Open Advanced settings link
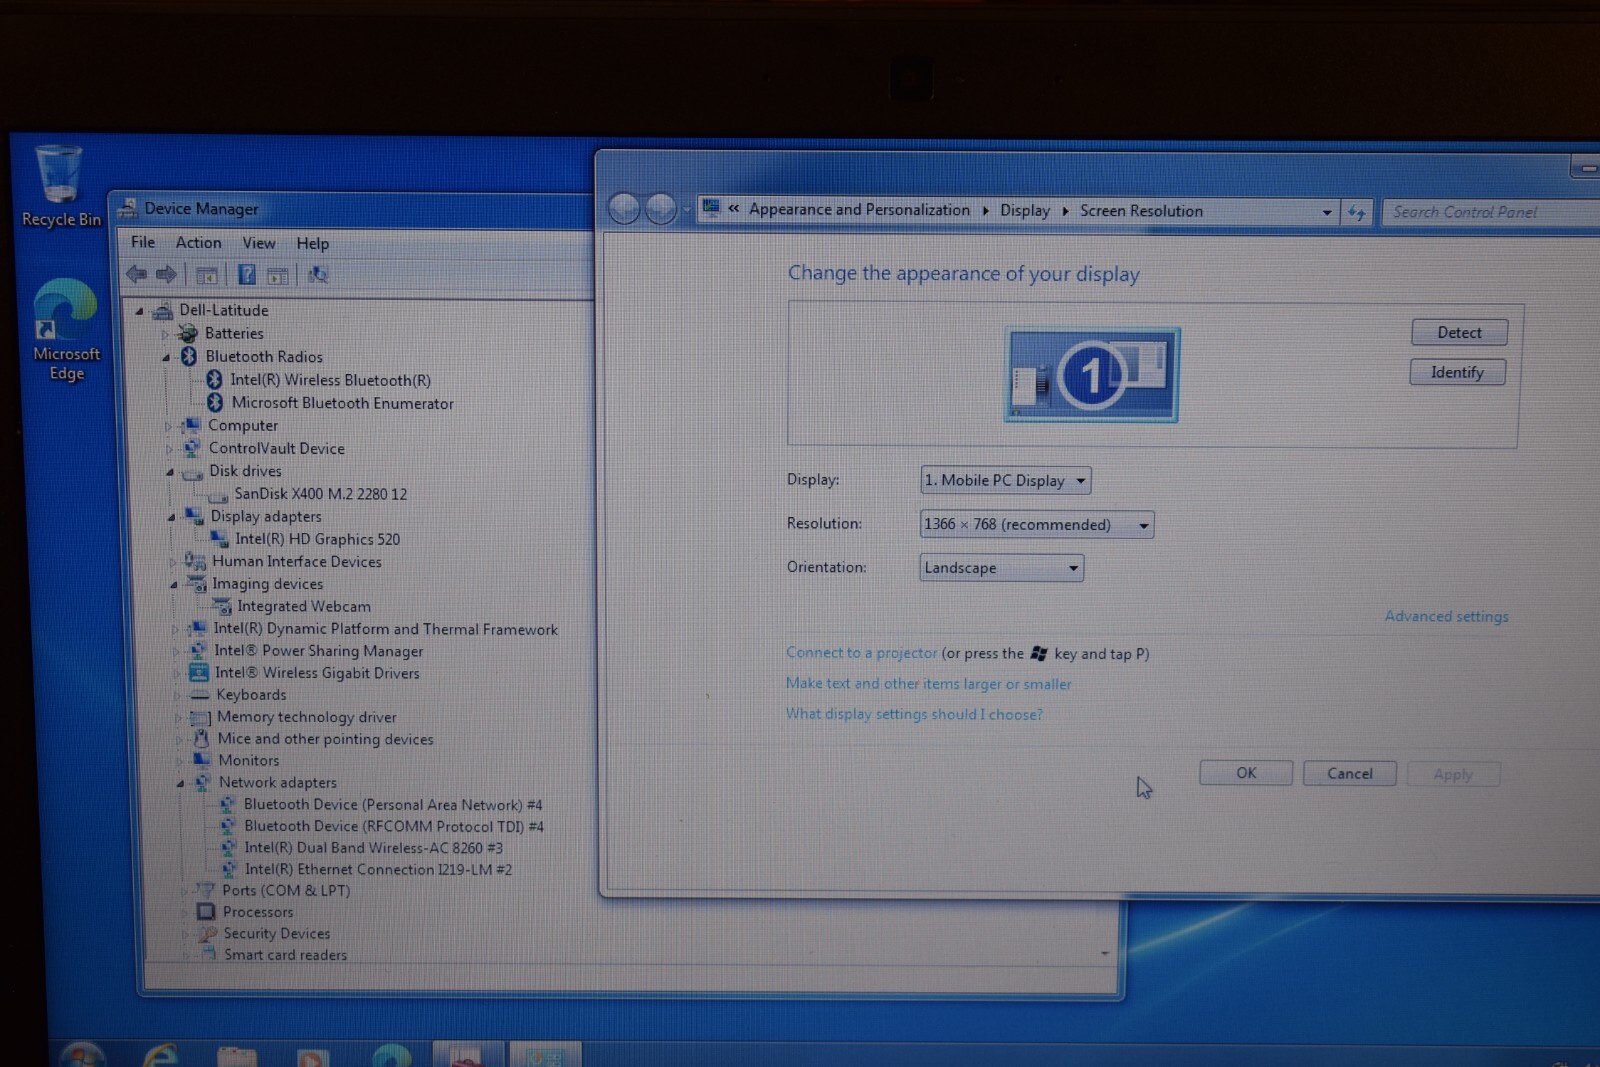This screenshot has height=1067, width=1600. click(x=1446, y=616)
